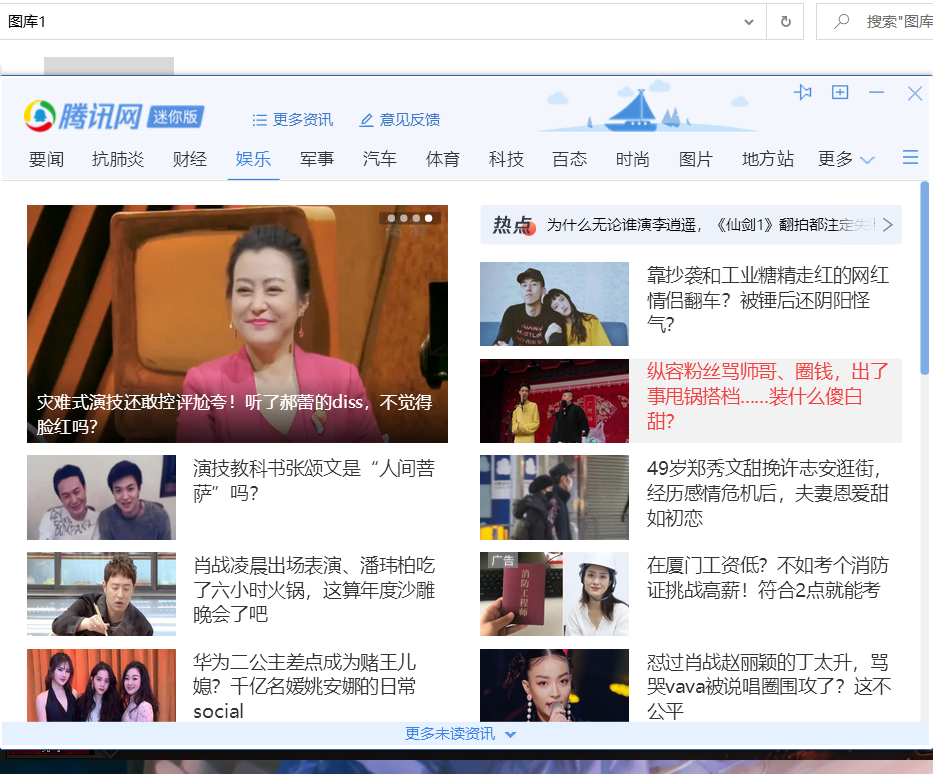Click the 意见反馈 pencil icon
933x774 pixels.
pyautogui.click(x=366, y=120)
